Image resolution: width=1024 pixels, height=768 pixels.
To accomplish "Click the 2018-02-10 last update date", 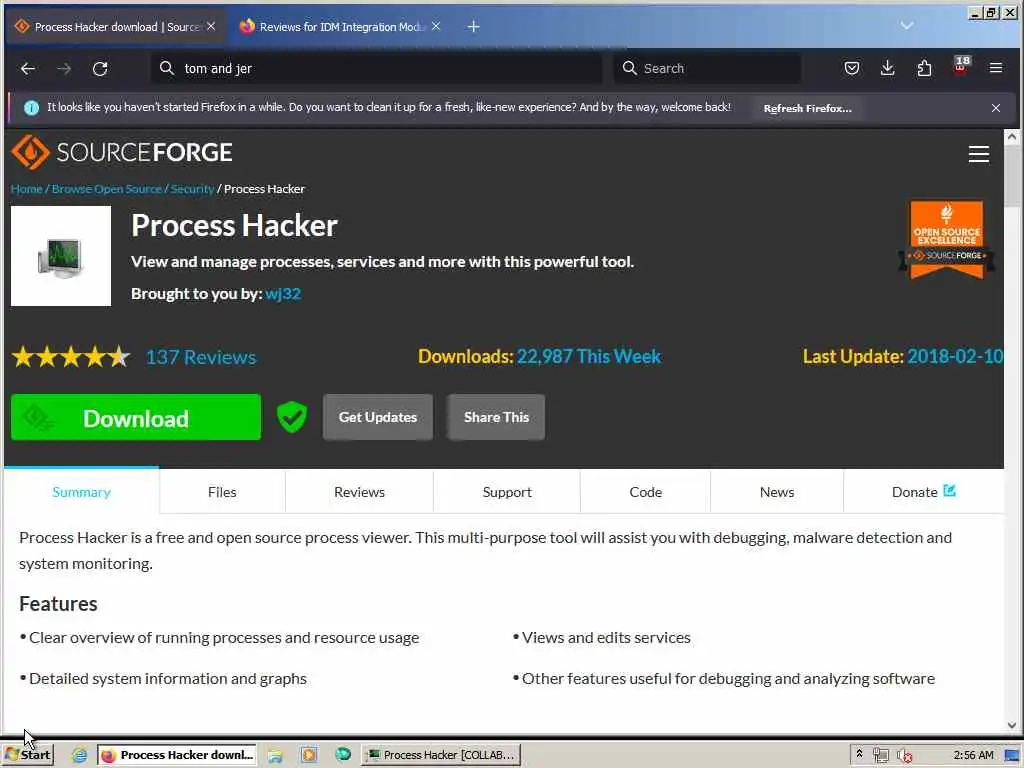I will [x=955, y=357].
